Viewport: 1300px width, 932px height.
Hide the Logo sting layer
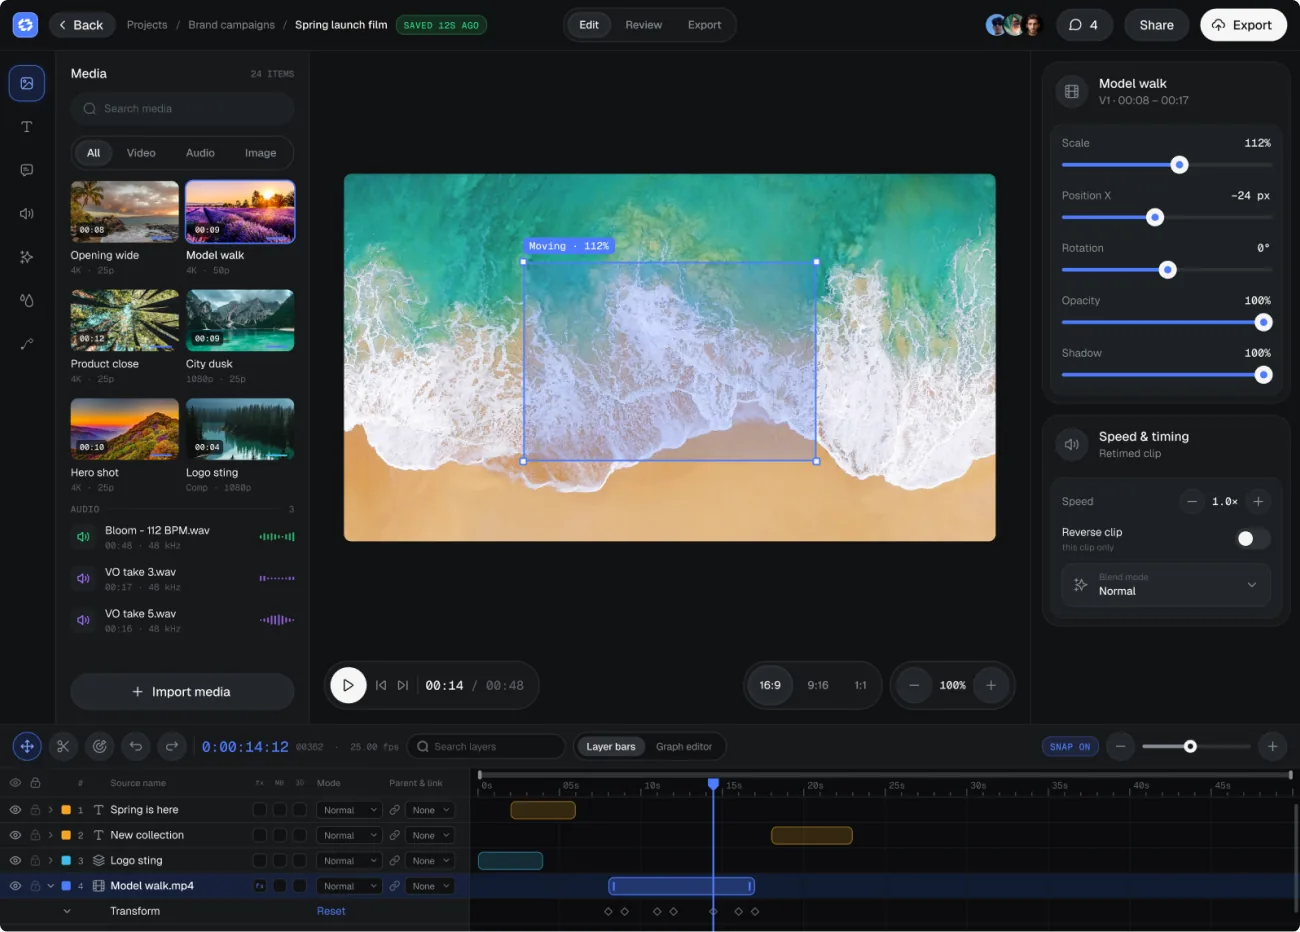coord(15,860)
